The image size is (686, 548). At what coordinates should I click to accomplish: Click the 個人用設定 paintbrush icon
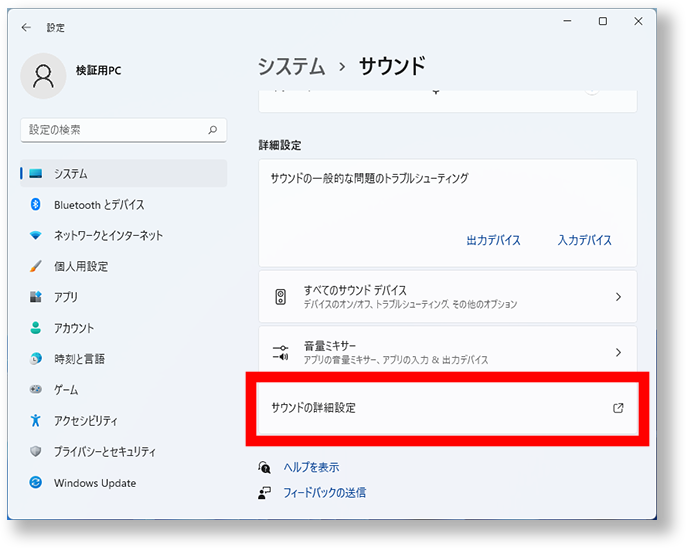pyautogui.click(x=36, y=266)
